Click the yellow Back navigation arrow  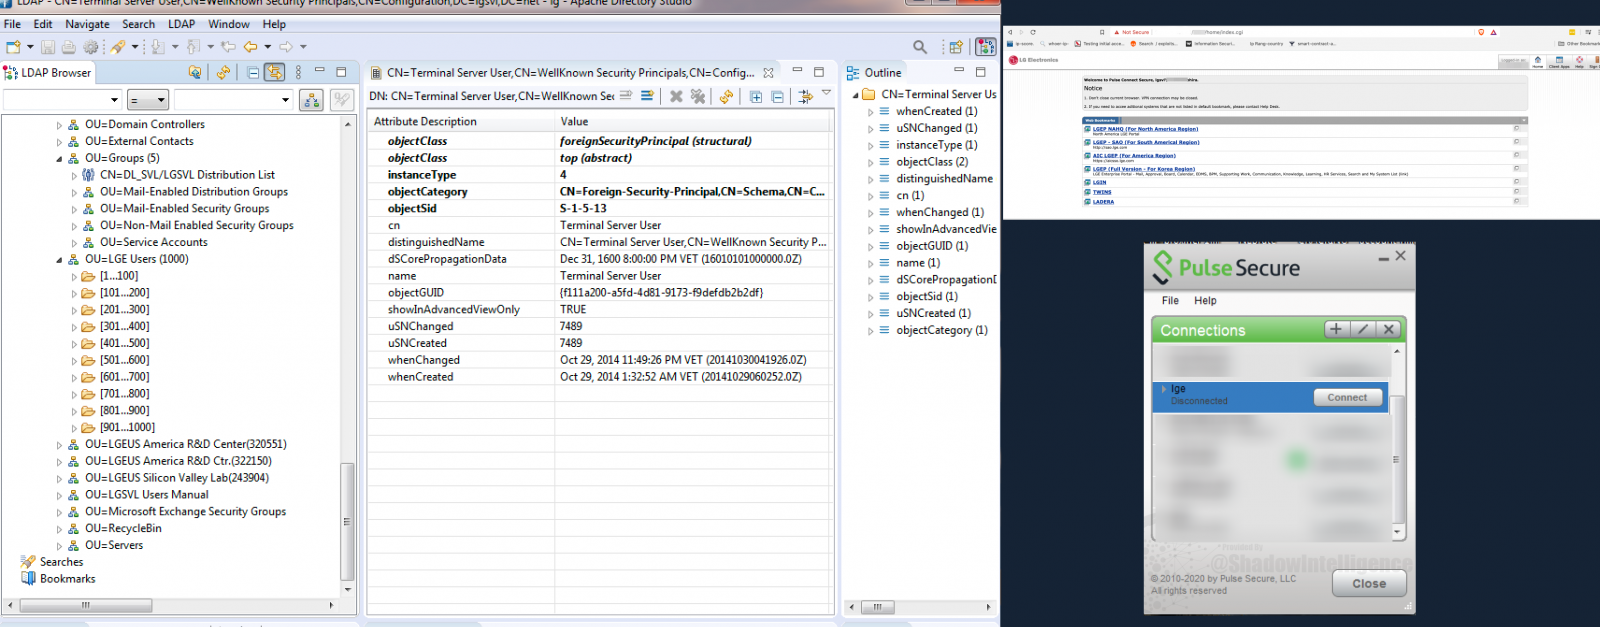click(250, 47)
